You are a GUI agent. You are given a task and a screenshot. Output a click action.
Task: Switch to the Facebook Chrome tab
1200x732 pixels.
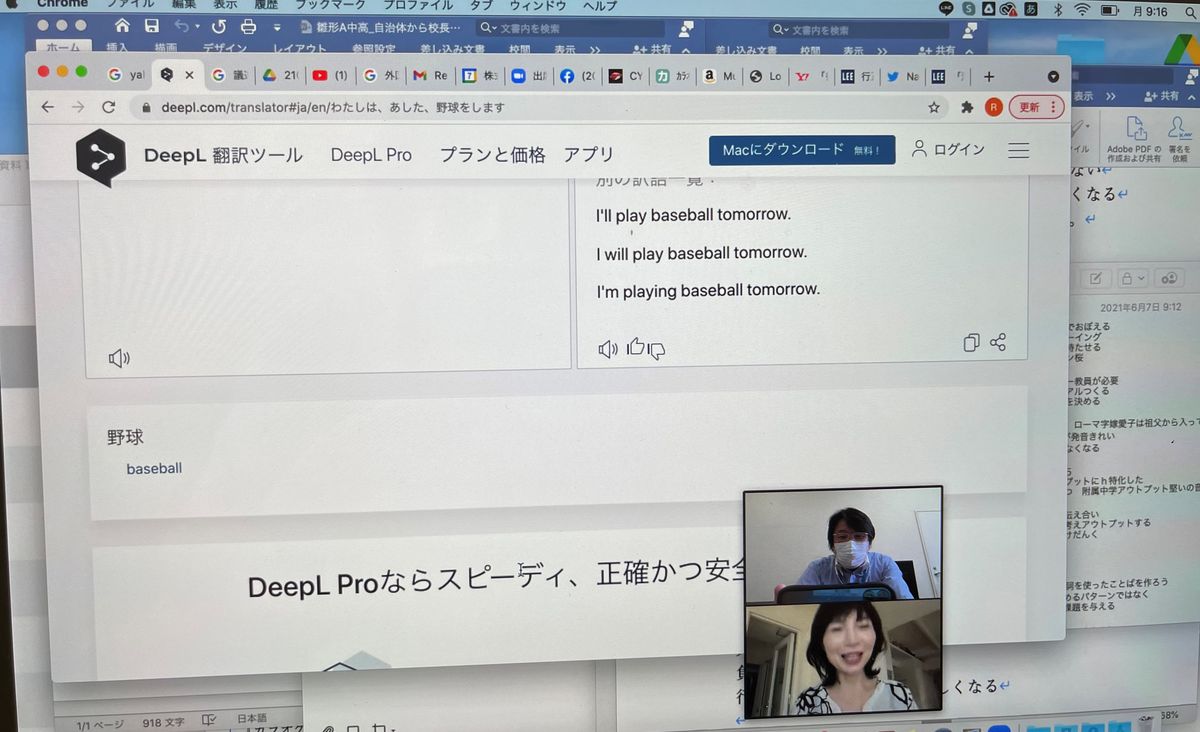579,76
